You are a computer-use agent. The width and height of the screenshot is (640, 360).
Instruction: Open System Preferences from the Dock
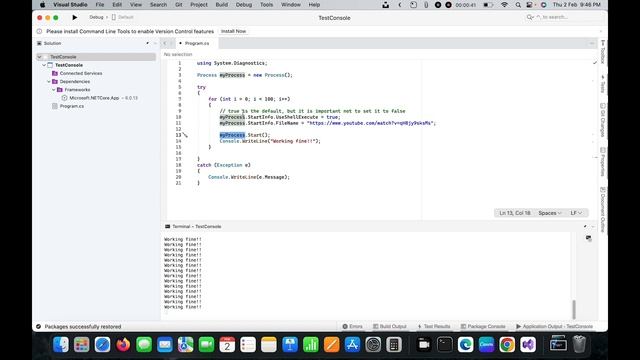coord(373,345)
